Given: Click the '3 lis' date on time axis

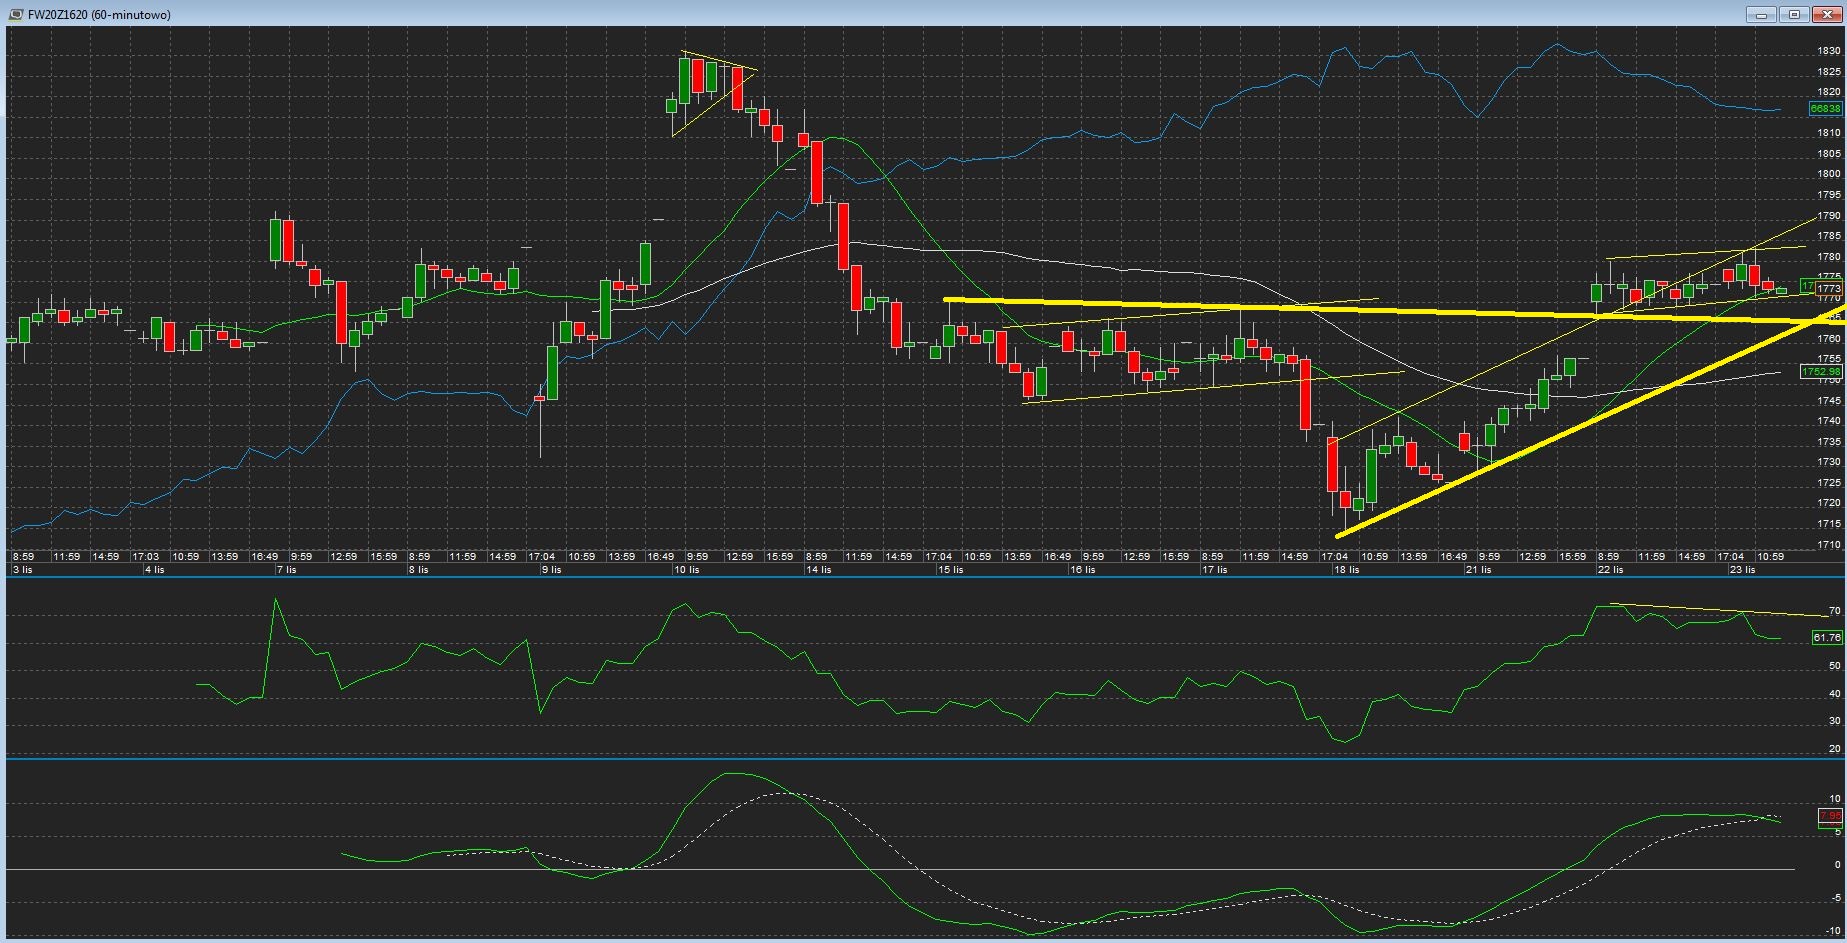Looking at the screenshot, I should pos(22,570).
